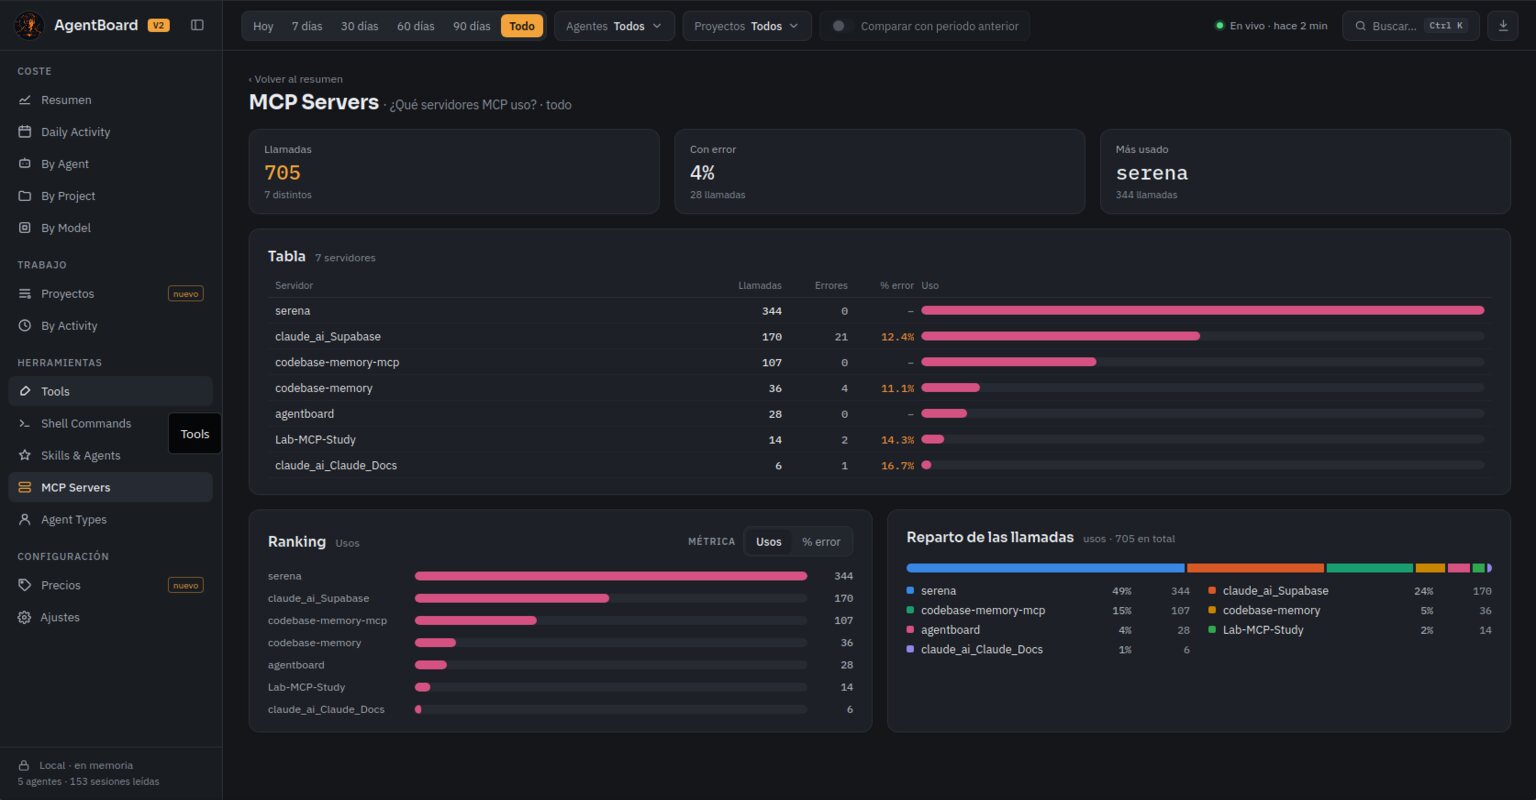Open Tools in the sidebar
This screenshot has width=1536, height=800.
110,392
